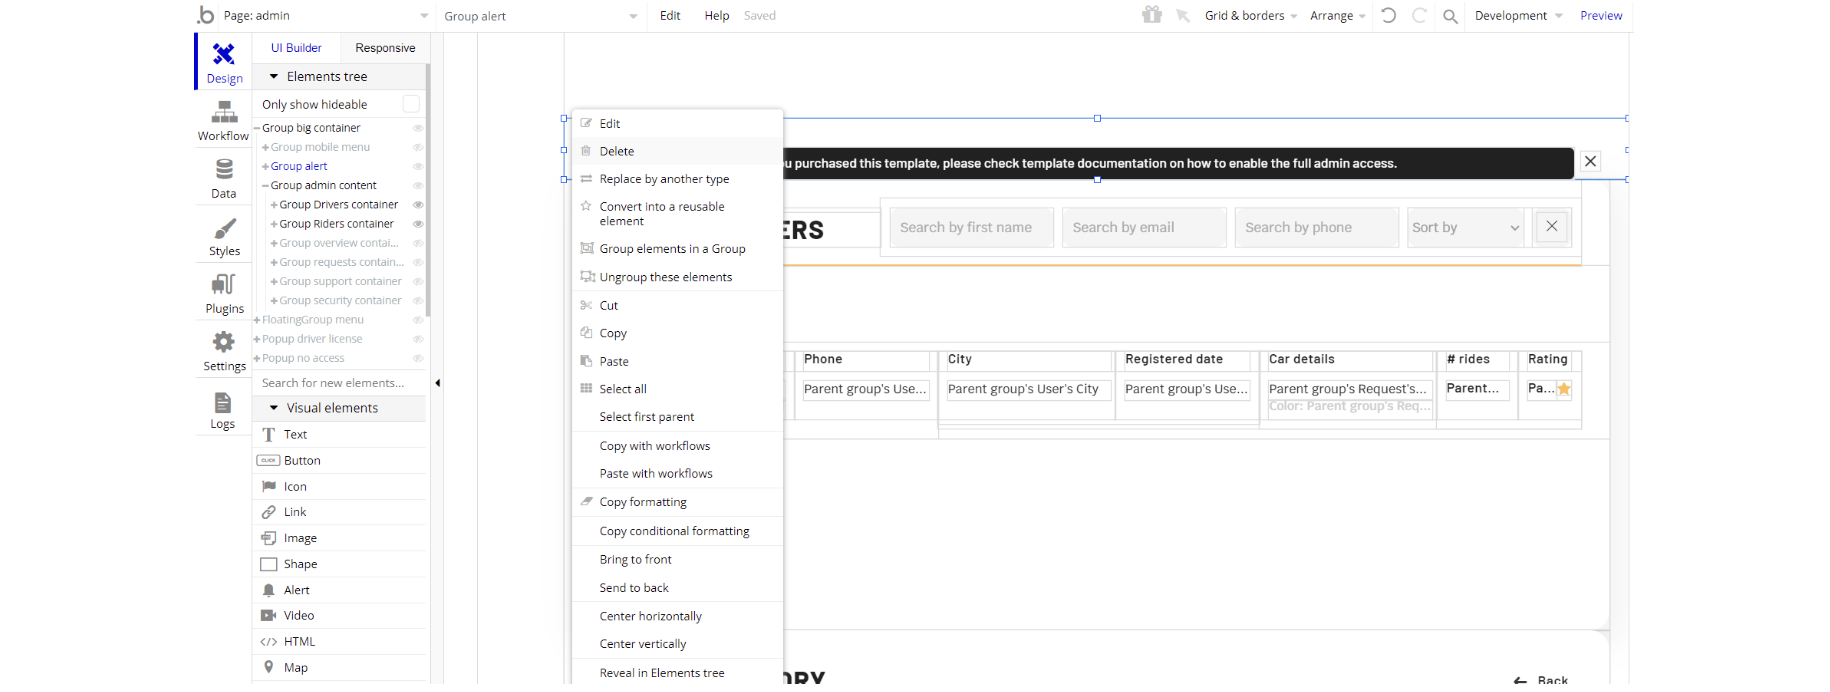
Task: Open the Data tab icon
Action: [224, 178]
